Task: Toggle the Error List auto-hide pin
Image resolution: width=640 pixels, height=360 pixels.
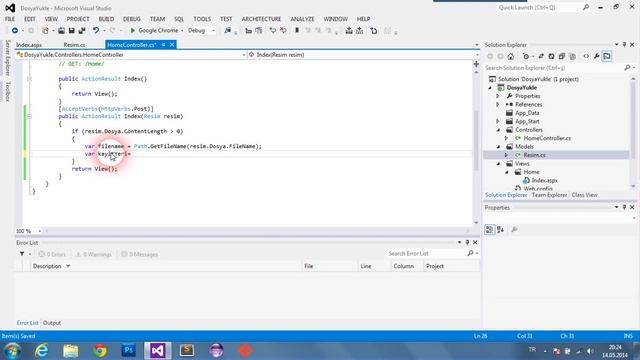Action: 467,242
